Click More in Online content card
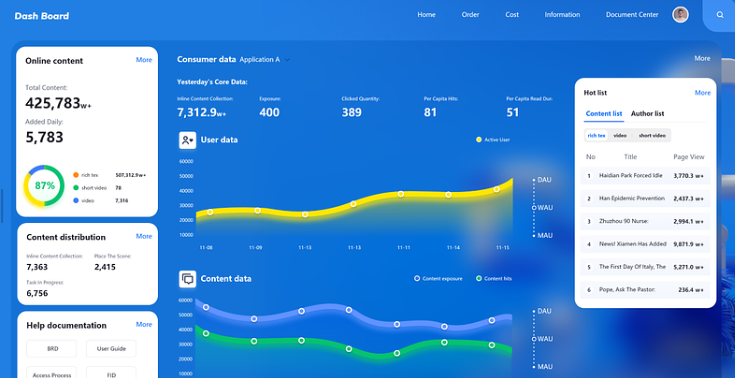 [144, 60]
